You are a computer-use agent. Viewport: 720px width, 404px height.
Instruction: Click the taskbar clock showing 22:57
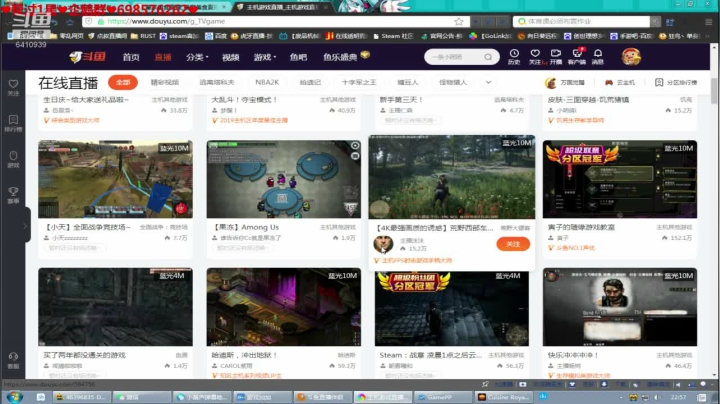click(x=678, y=397)
